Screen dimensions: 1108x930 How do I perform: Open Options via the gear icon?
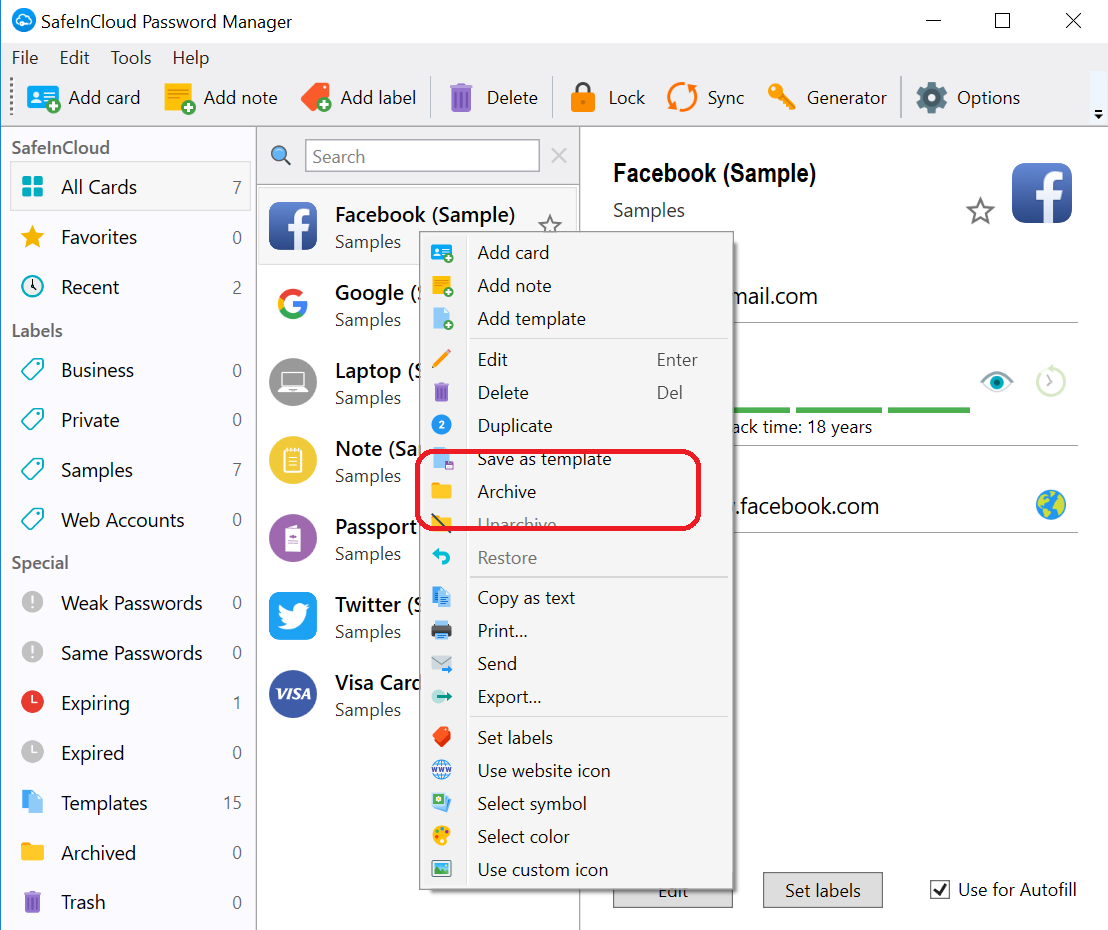pos(931,98)
